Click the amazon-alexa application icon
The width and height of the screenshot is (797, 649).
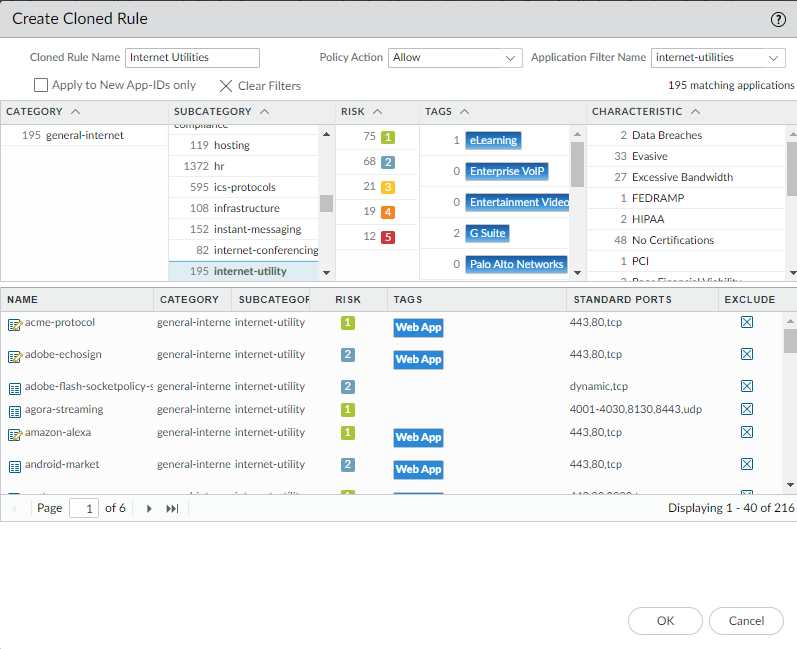(15, 434)
